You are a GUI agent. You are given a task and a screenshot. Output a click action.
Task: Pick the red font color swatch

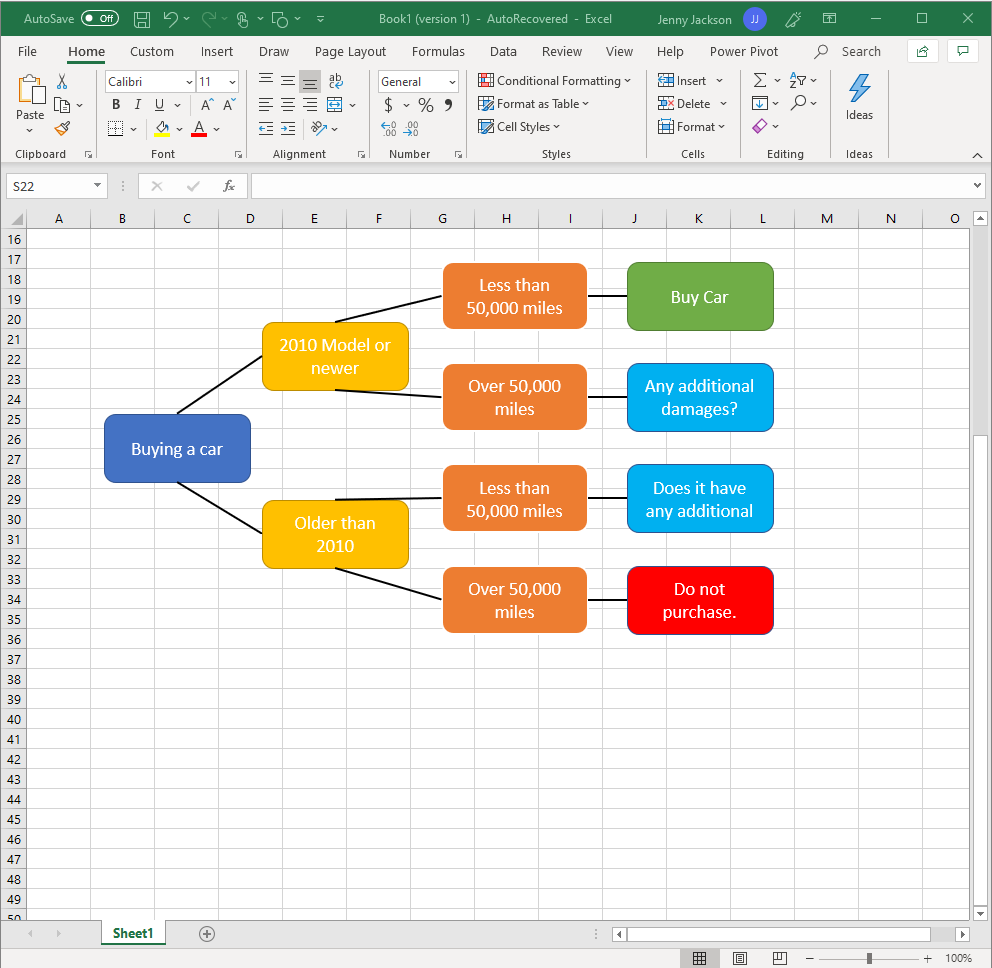(198, 128)
